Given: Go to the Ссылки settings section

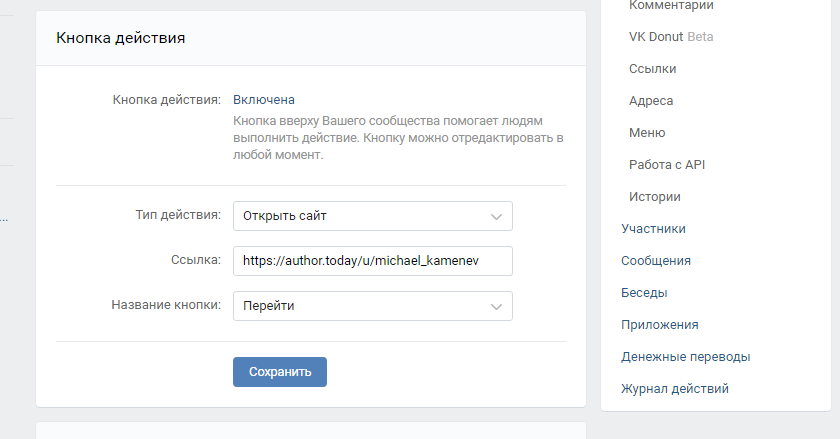Looking at the screenshot, I should 652,69.
